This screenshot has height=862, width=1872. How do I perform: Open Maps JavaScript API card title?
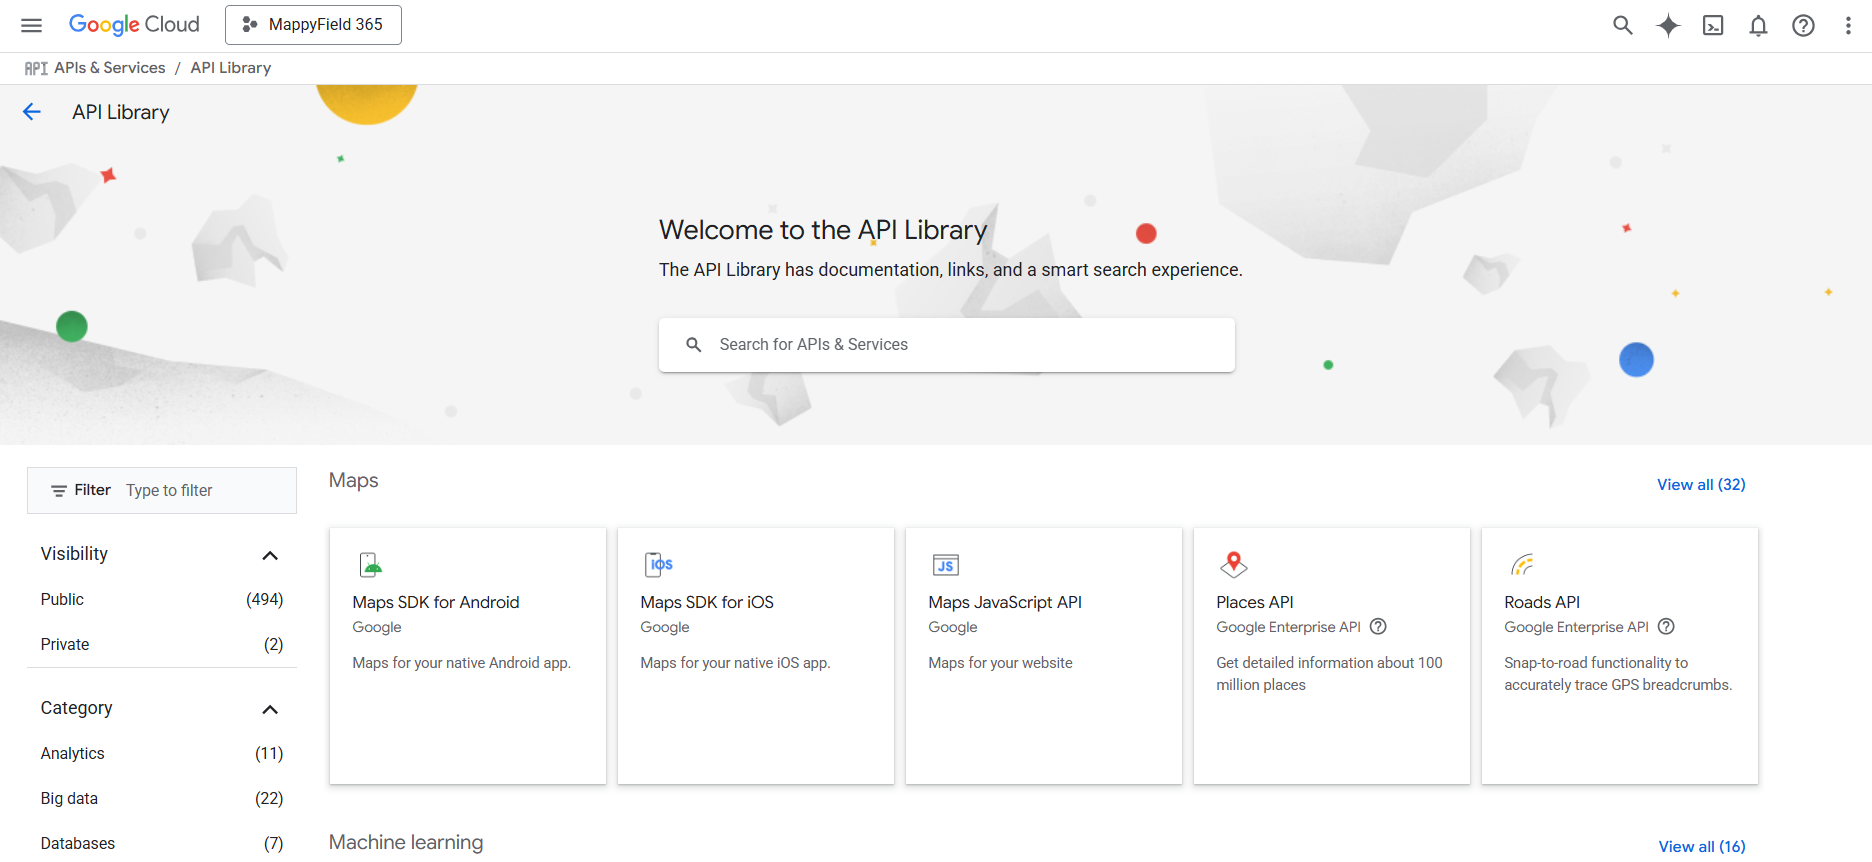1005,602
